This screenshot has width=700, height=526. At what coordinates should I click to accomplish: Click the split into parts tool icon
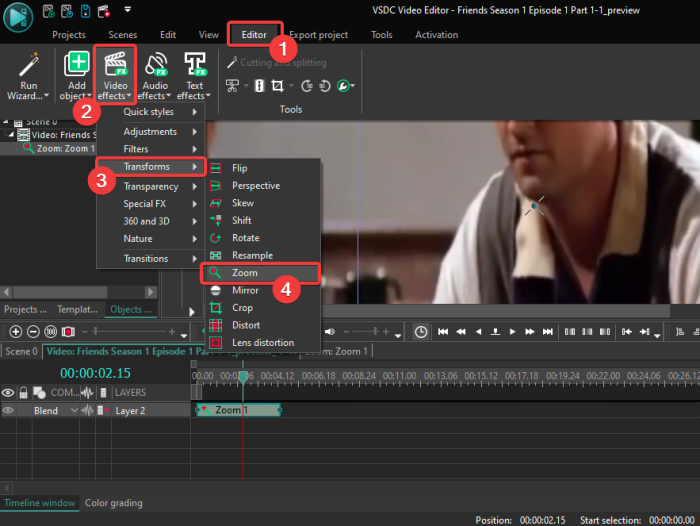pyautogui.click(x=259, y=86)
